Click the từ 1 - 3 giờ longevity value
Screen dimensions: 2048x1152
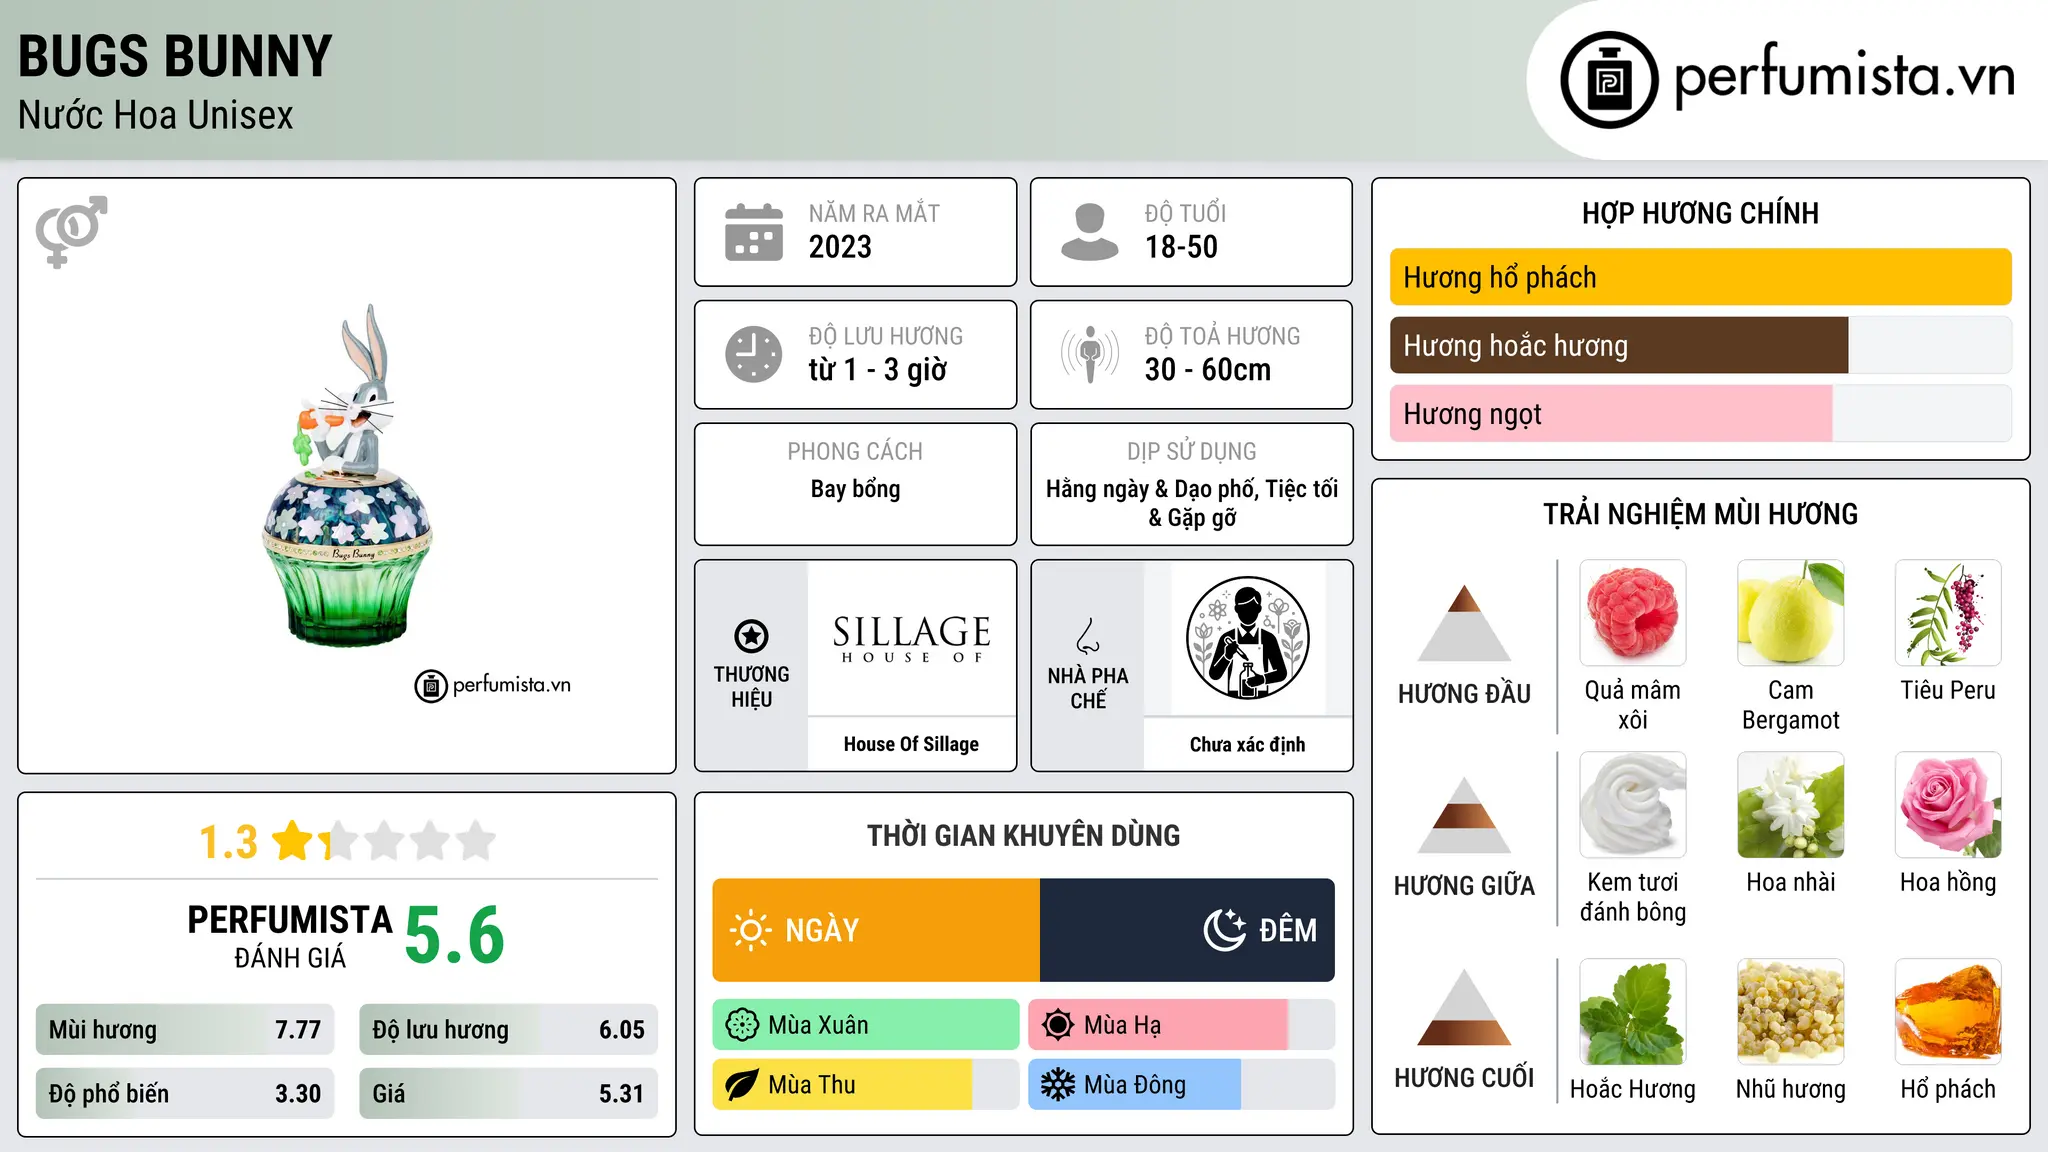[x=877, y=370]
